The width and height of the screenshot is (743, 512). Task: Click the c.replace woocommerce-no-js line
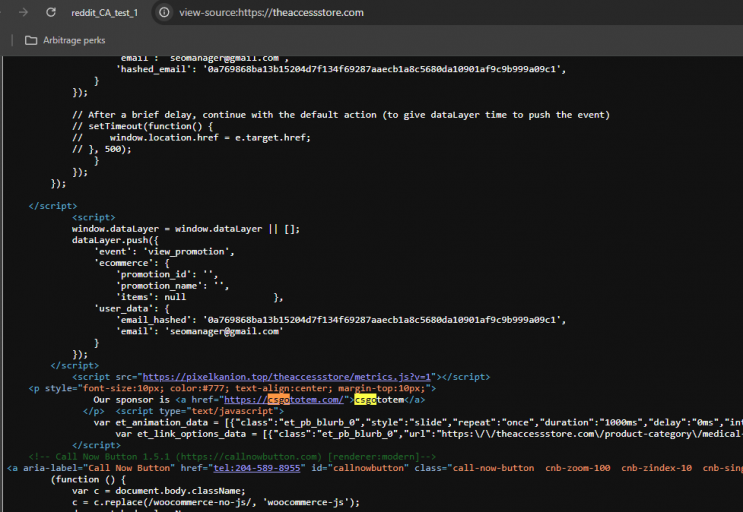pos(216,502)
